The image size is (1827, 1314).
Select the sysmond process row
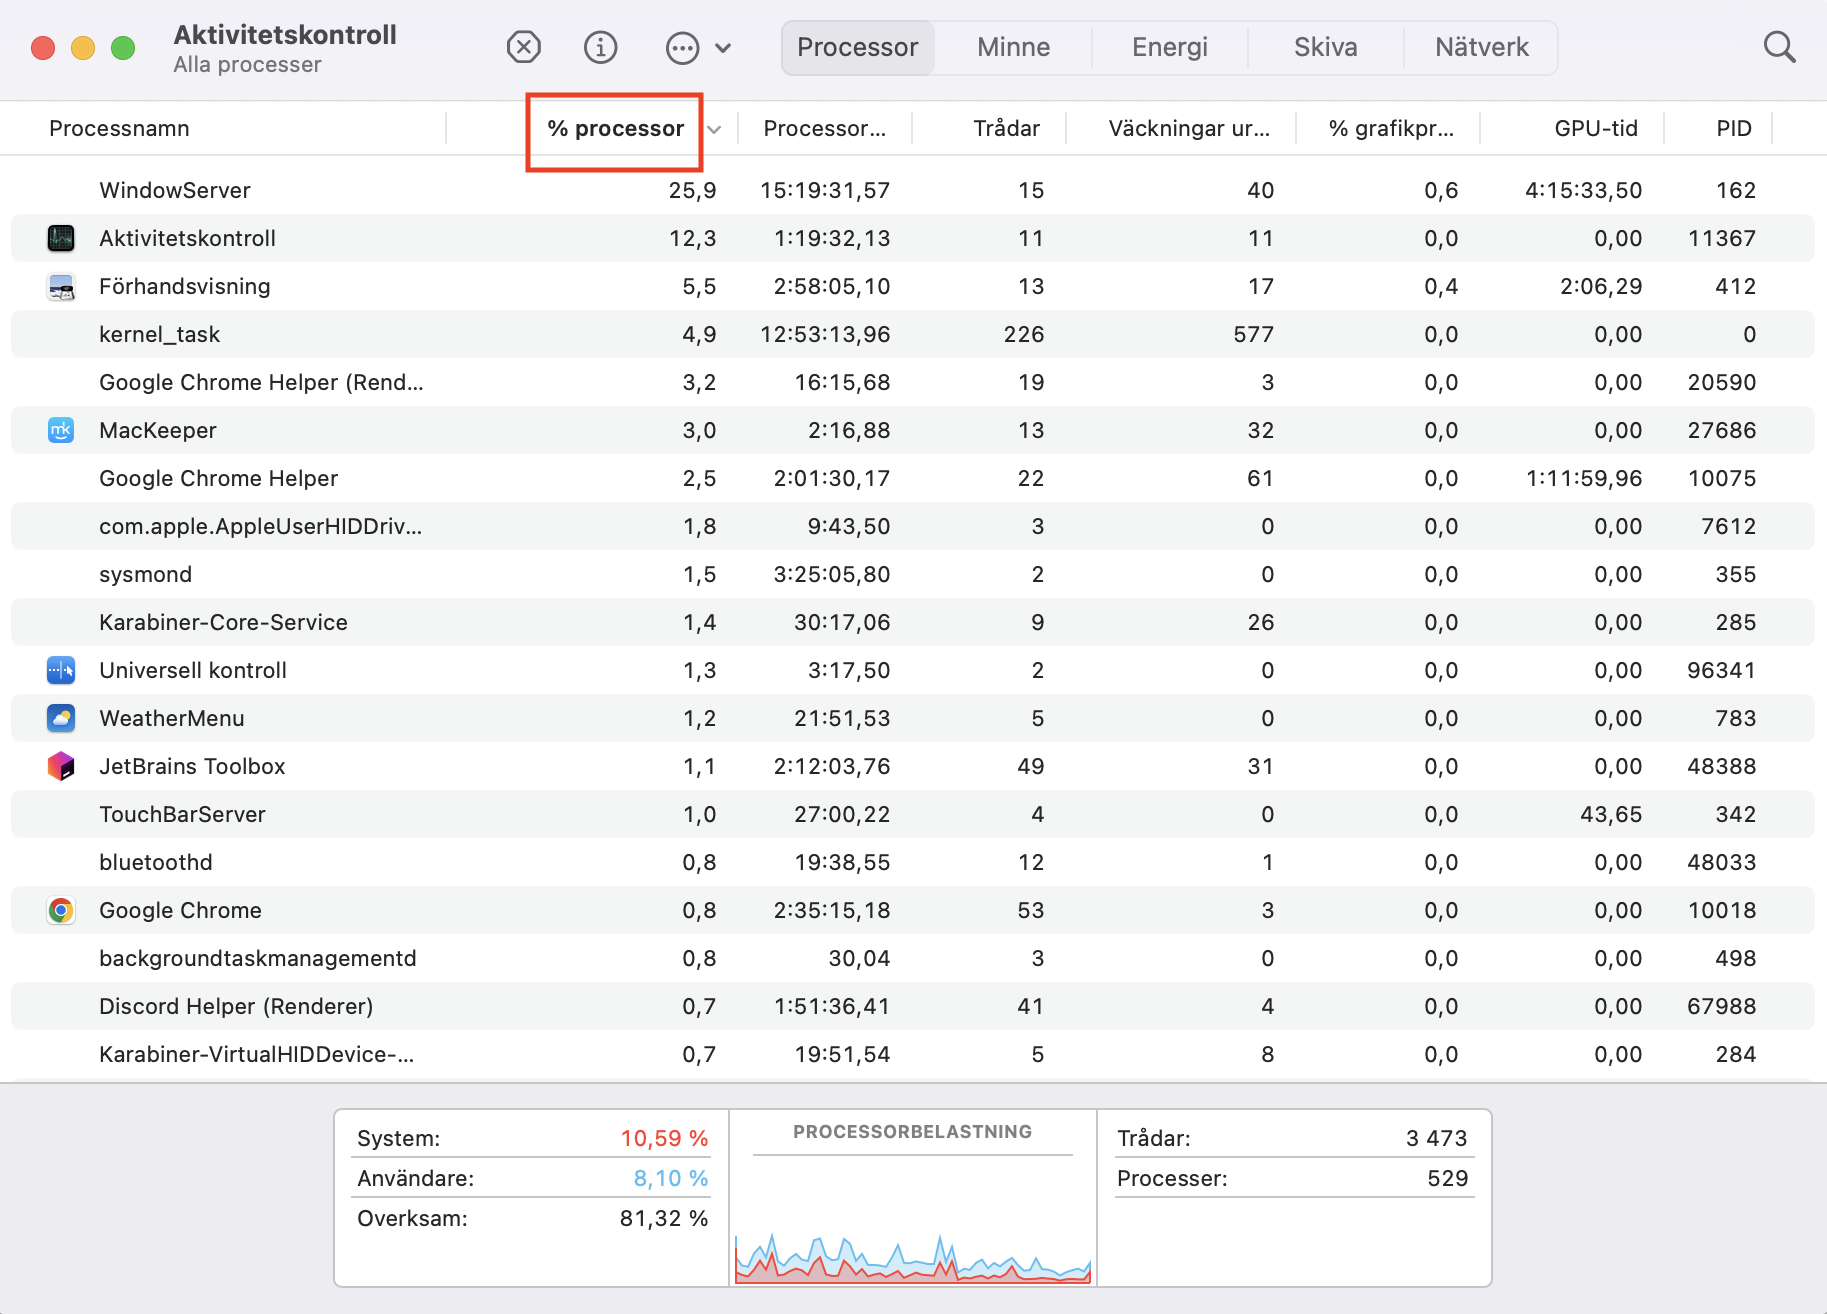pos(913,574)
